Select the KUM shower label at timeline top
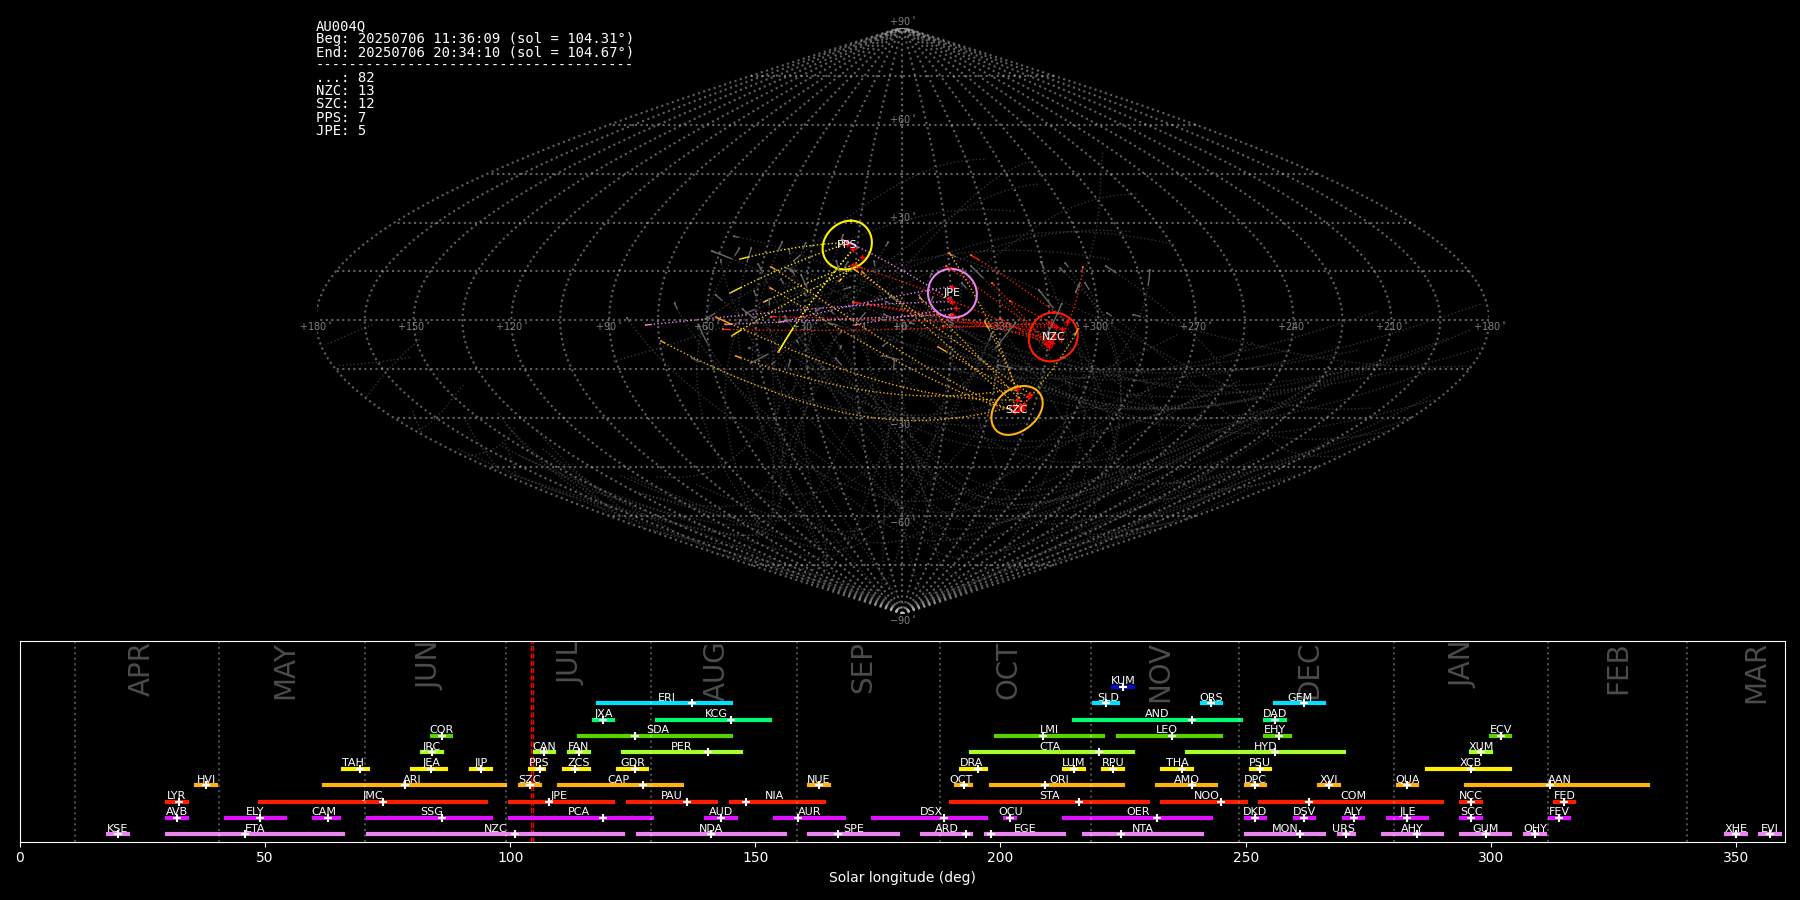1800x900 pixels. [x=1123, y=681]
